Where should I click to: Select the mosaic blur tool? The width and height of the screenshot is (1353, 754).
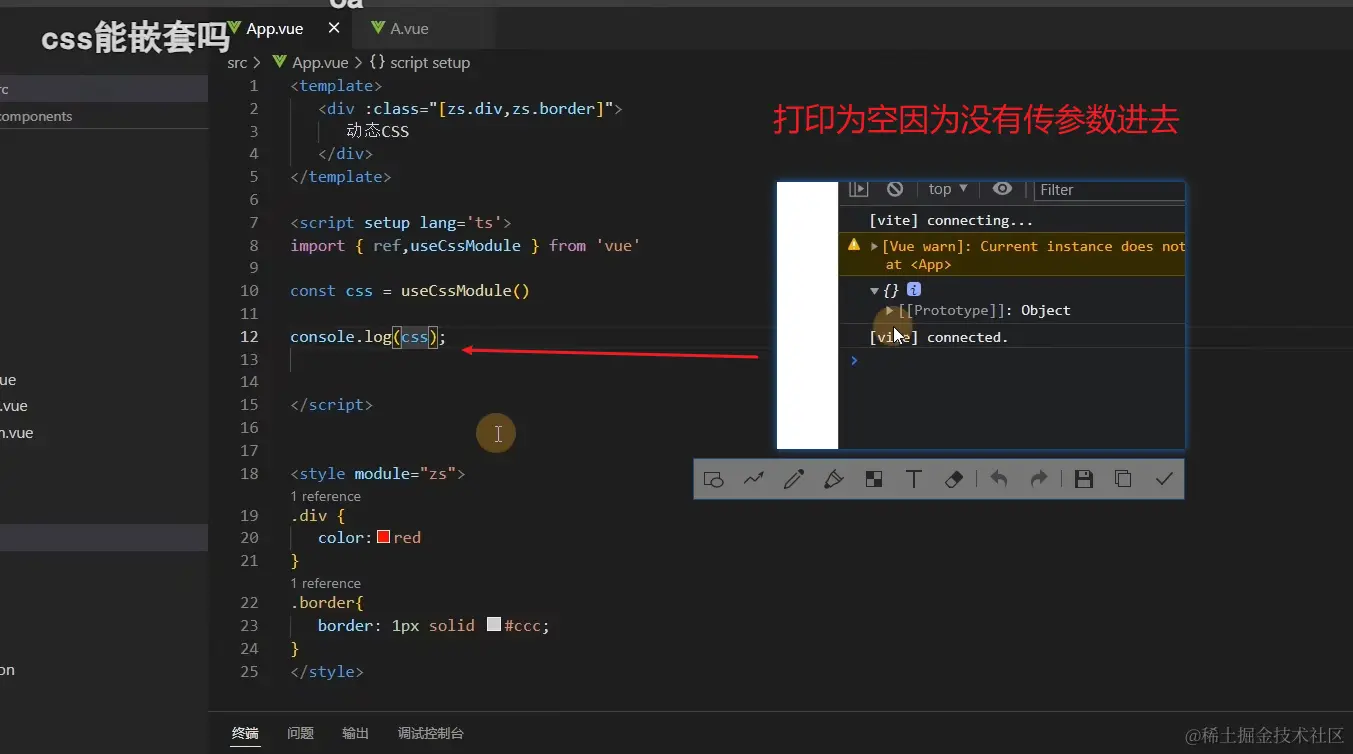point(874,479)
